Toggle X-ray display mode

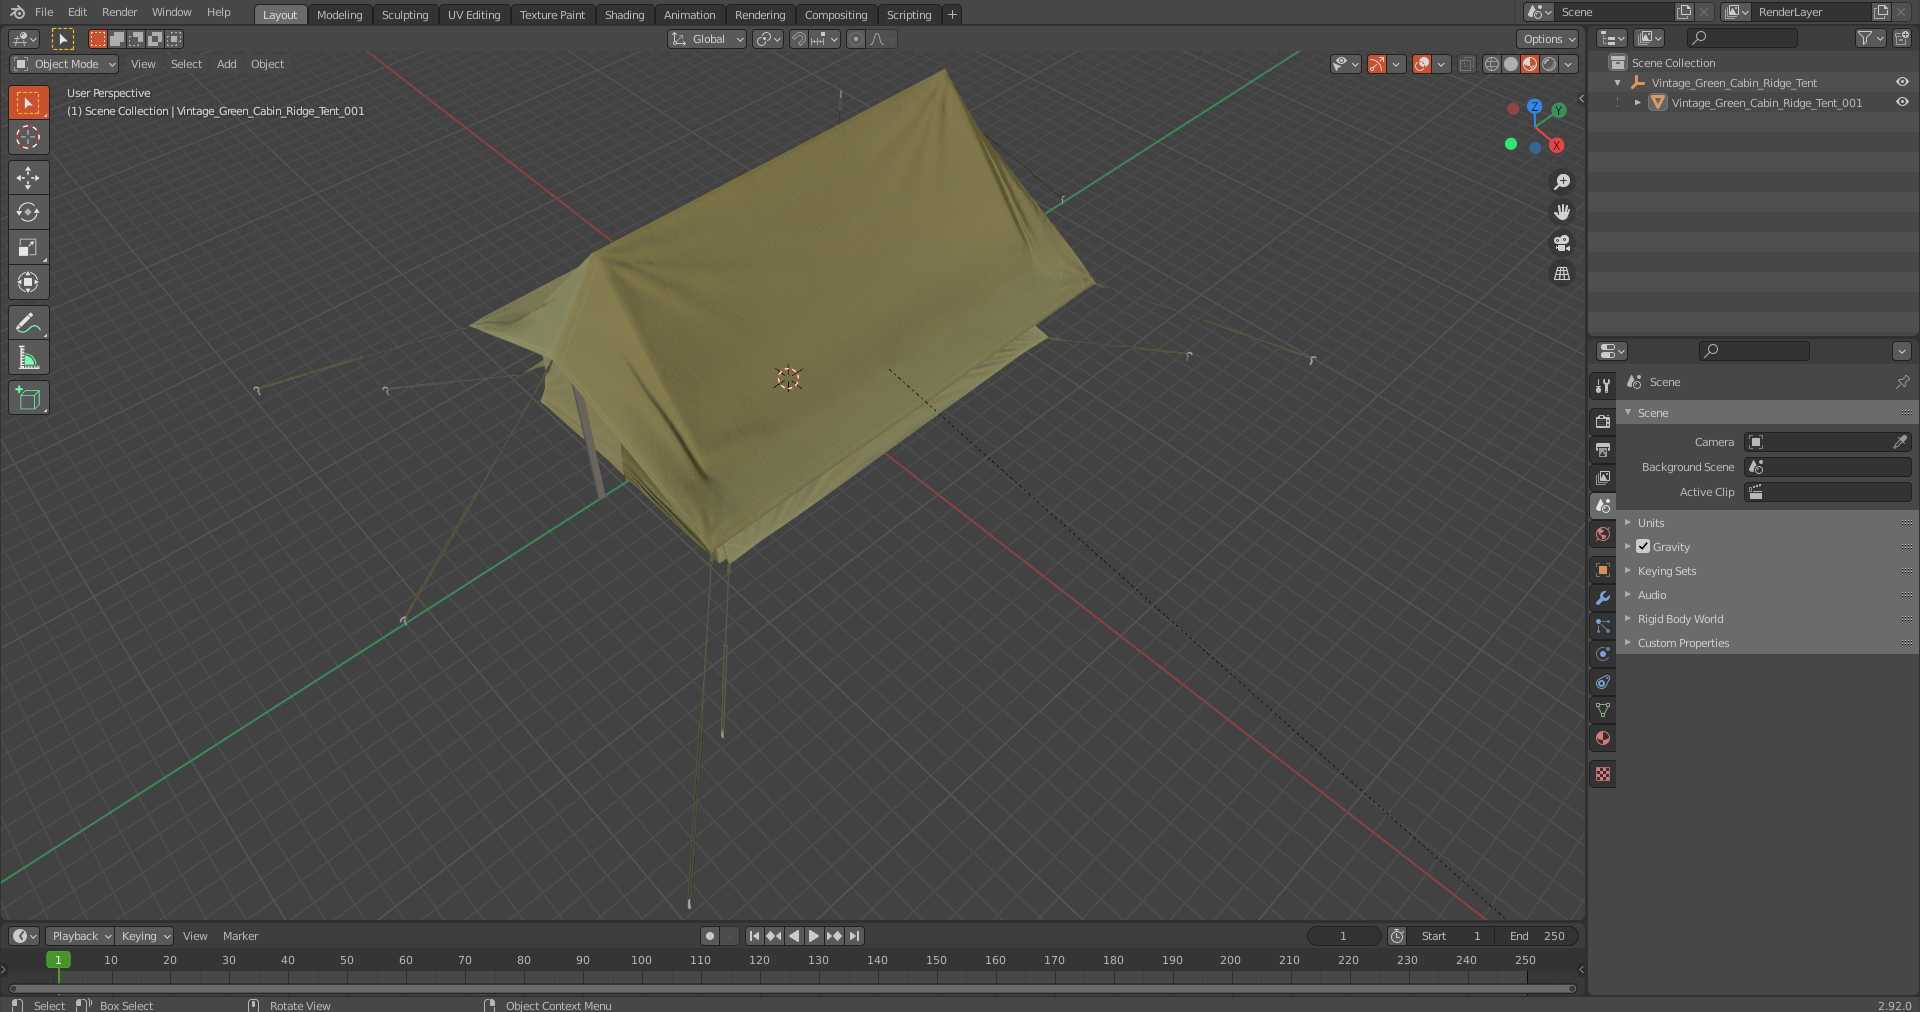click(x=1466, y=64)
